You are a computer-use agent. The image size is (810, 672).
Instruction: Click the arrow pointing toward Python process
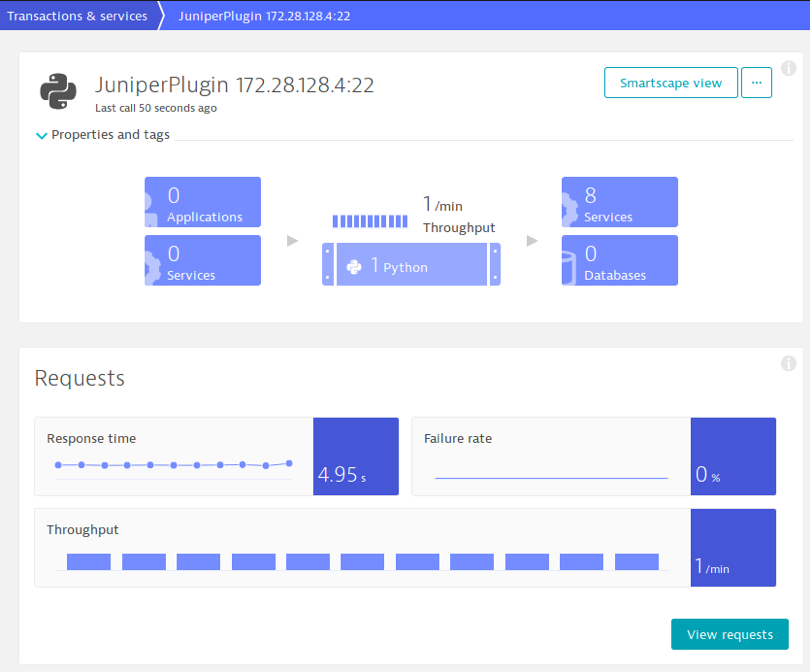292,241
